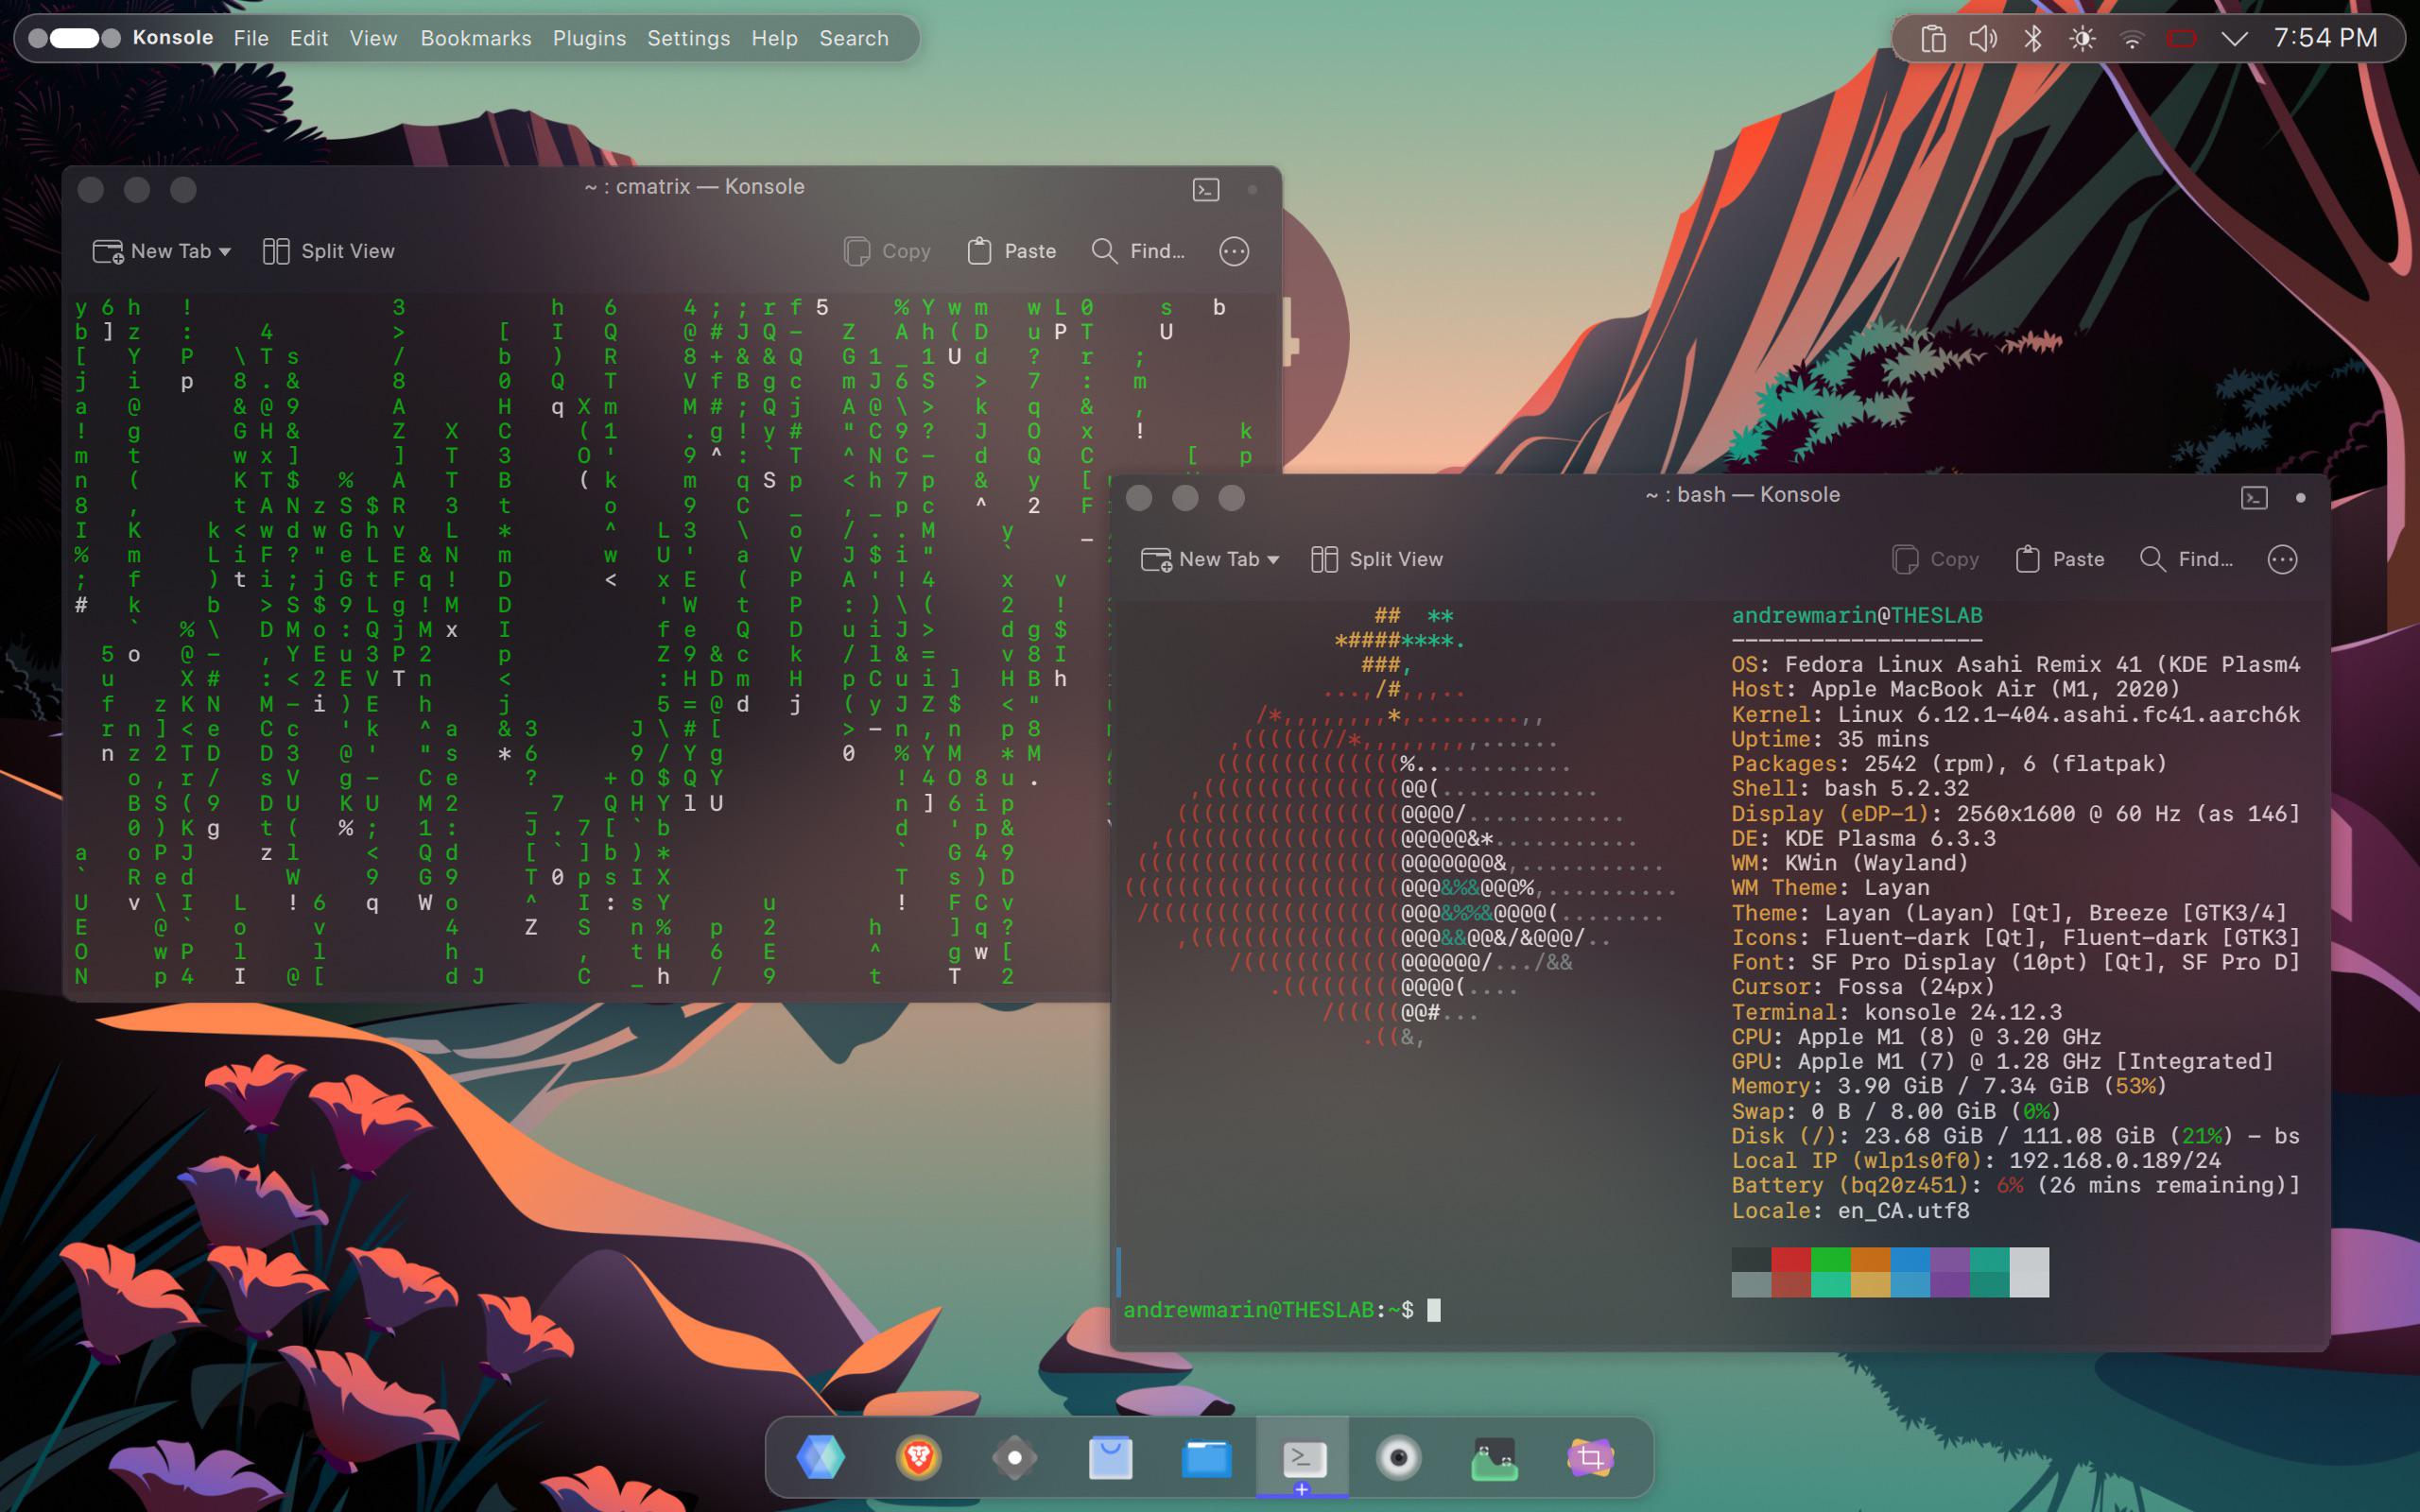Click the 'Host: Apple MacBook Air' line
2420x1512 pixels.
(1955, 689)
